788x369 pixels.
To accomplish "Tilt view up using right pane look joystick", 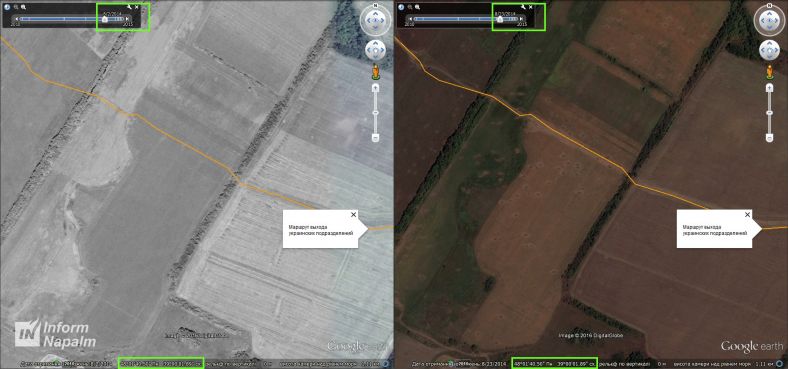I will click(769, 13).
